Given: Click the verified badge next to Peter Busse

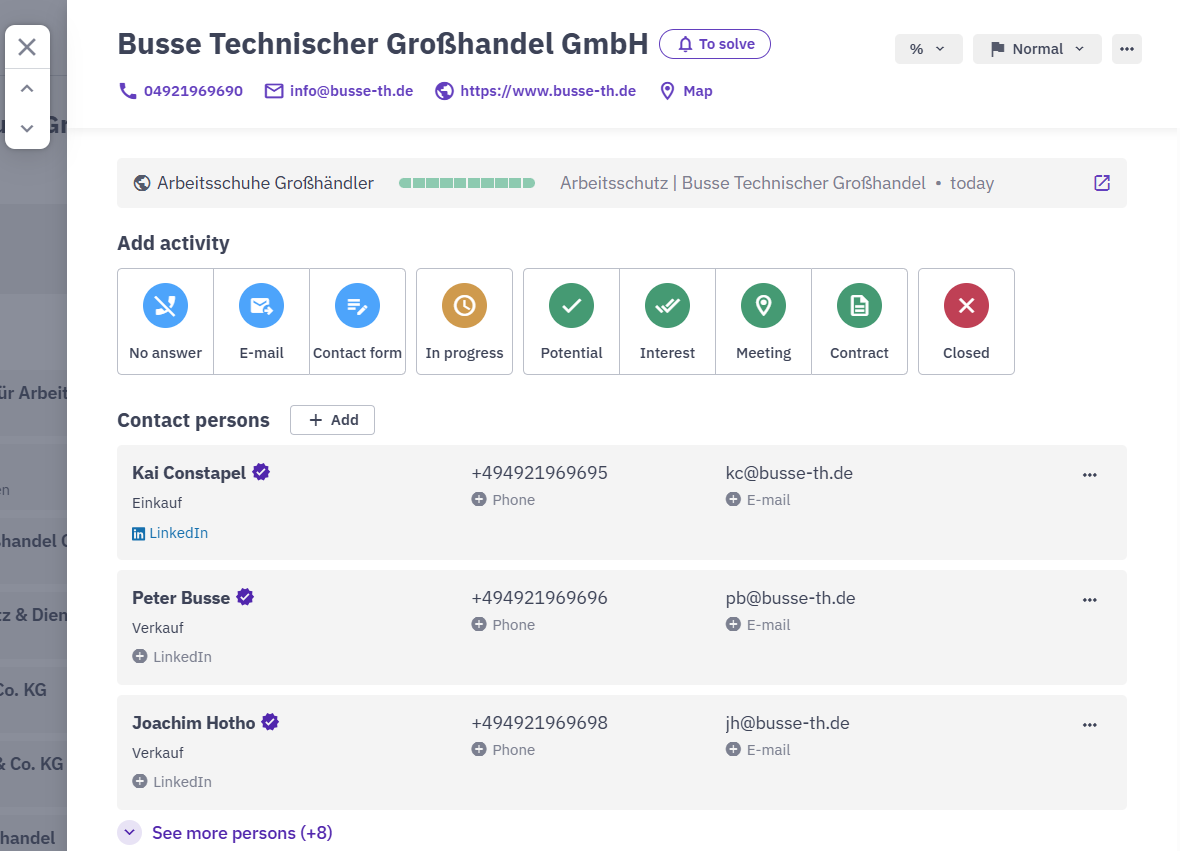Looking at the screenshot, I should coord(245,597).
